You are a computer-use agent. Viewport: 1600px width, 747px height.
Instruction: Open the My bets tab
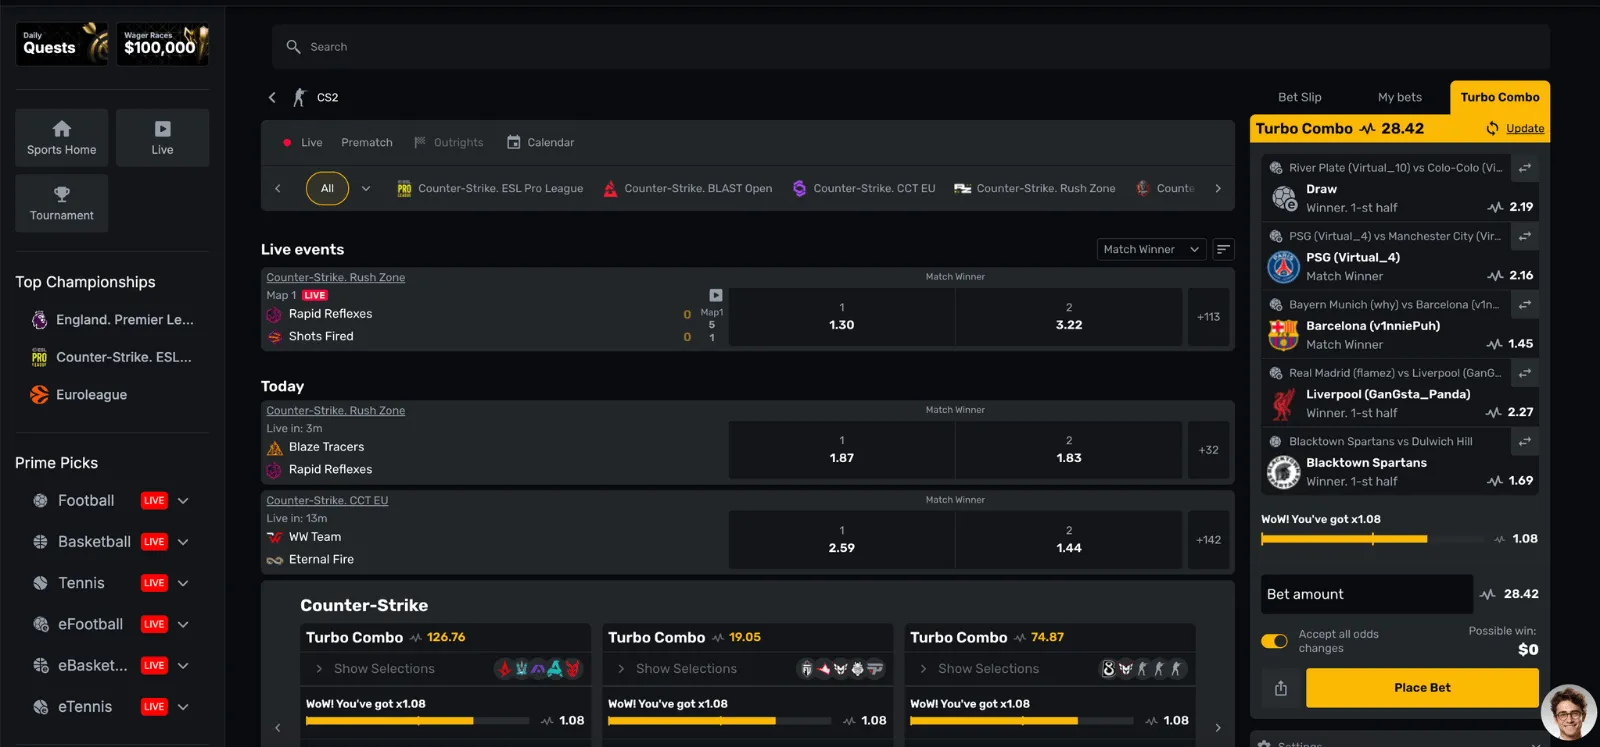(1399, 98)
